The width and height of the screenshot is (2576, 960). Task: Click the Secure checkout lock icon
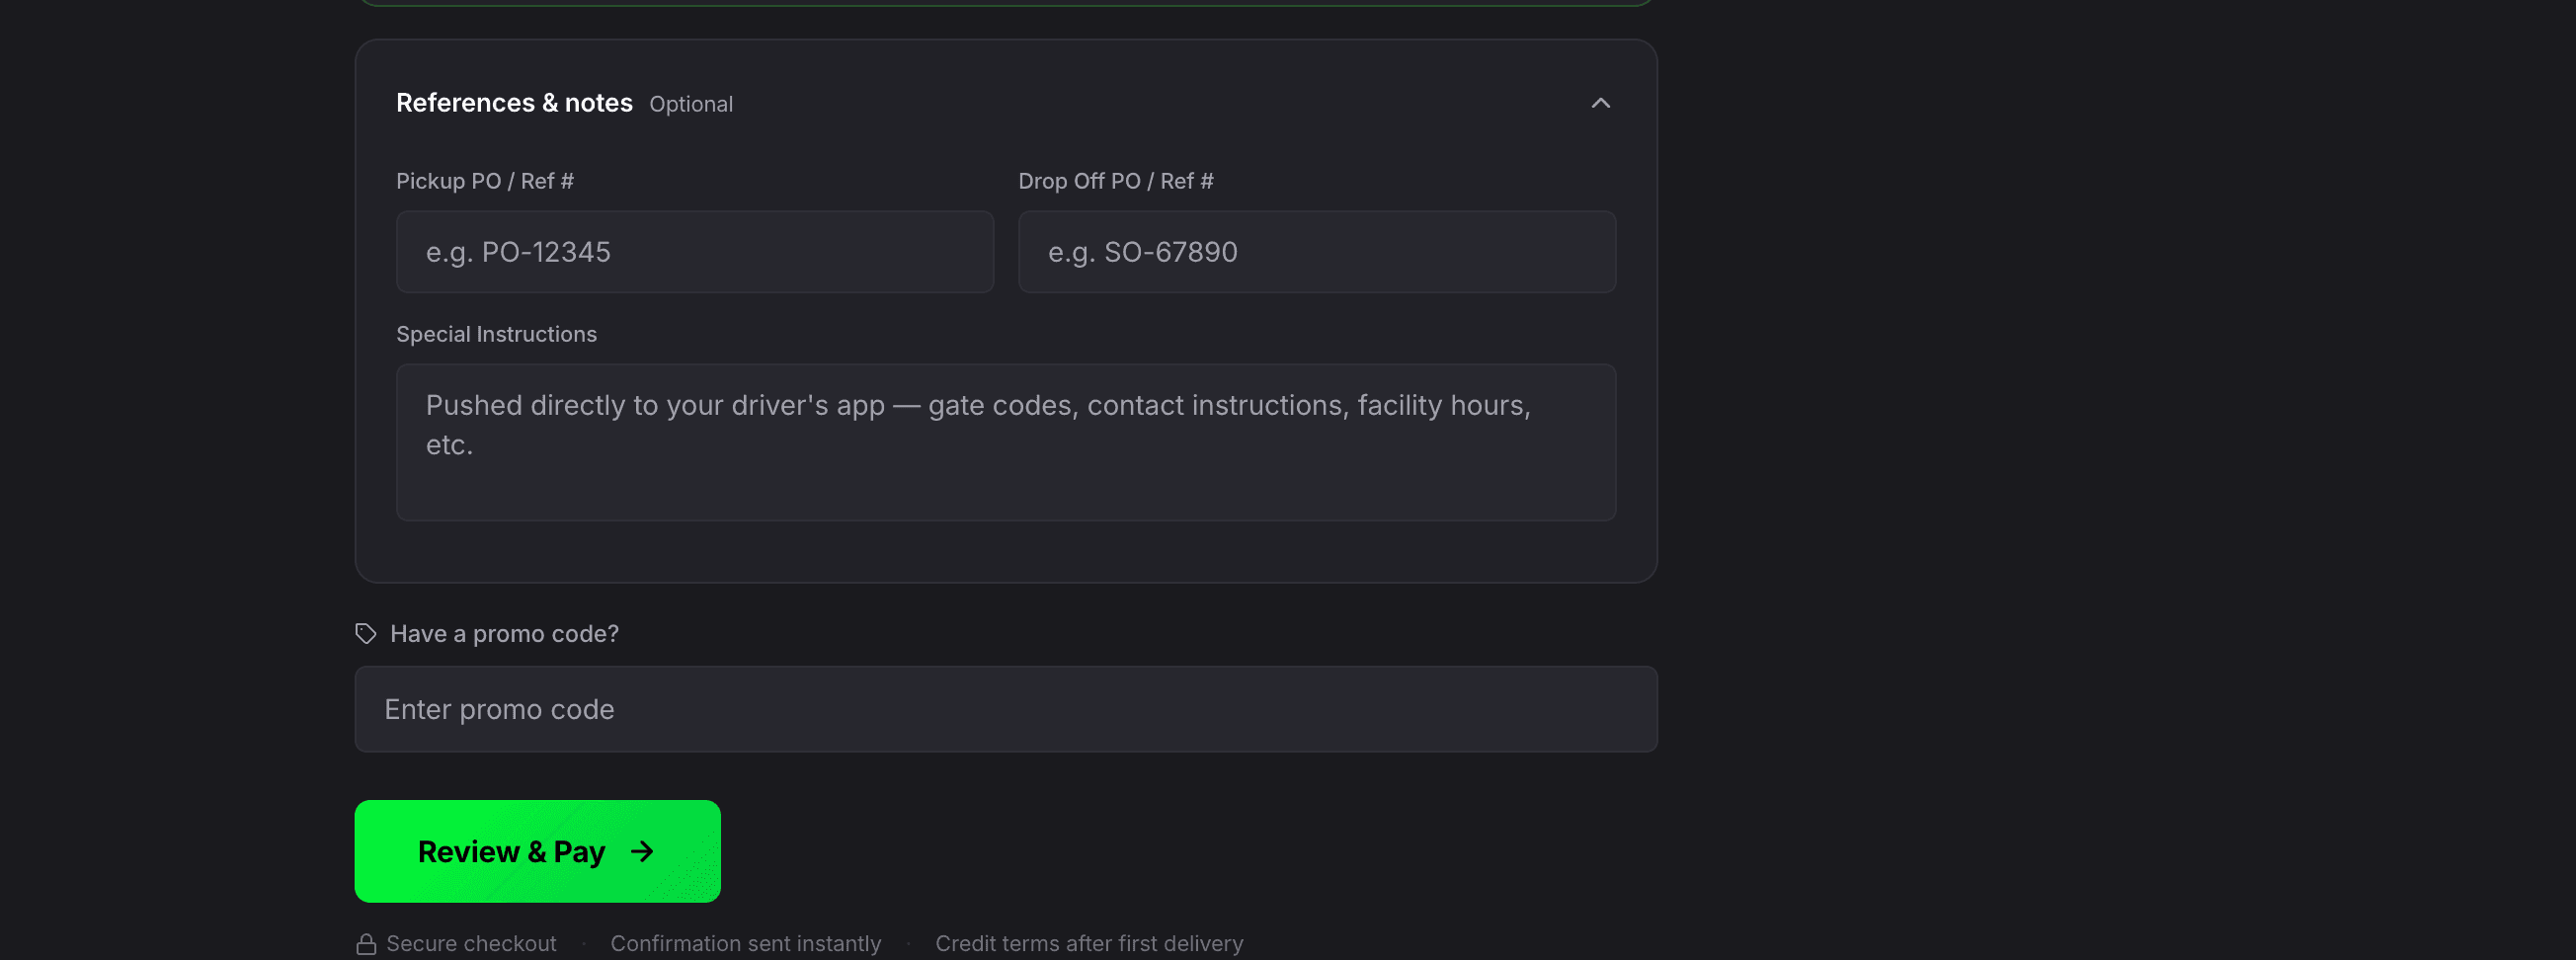[366, 944]
